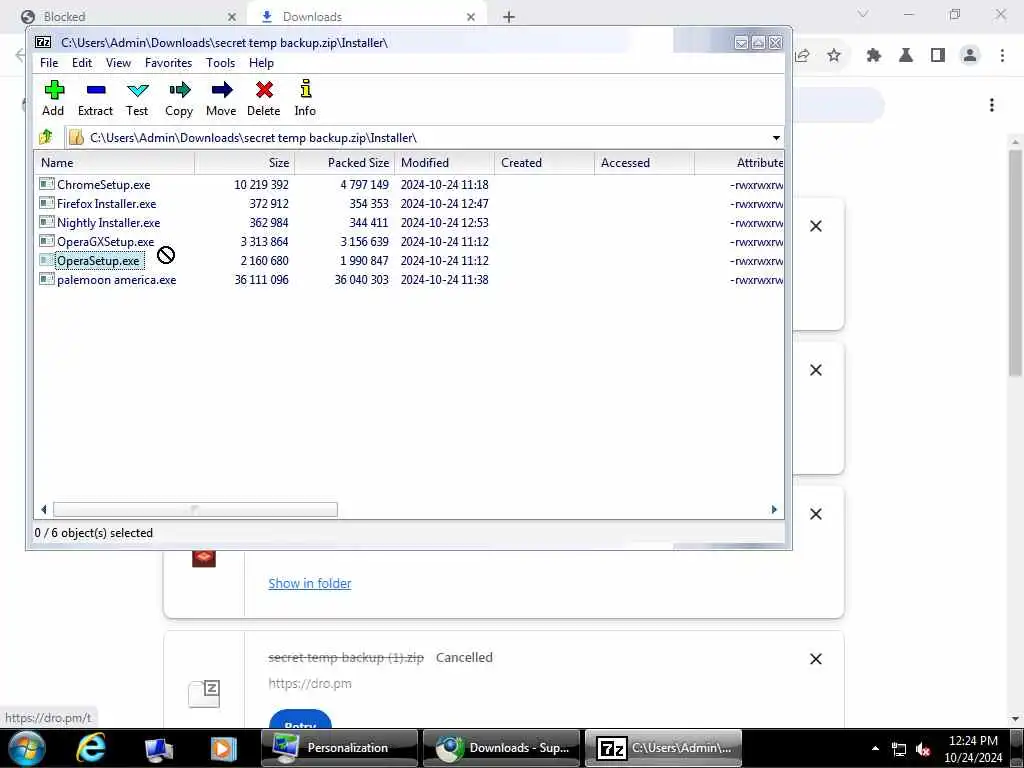Screen dimensions: 1024x768
Task: Open the View menu
Action: pyautogui.click(x=118, y=63)
